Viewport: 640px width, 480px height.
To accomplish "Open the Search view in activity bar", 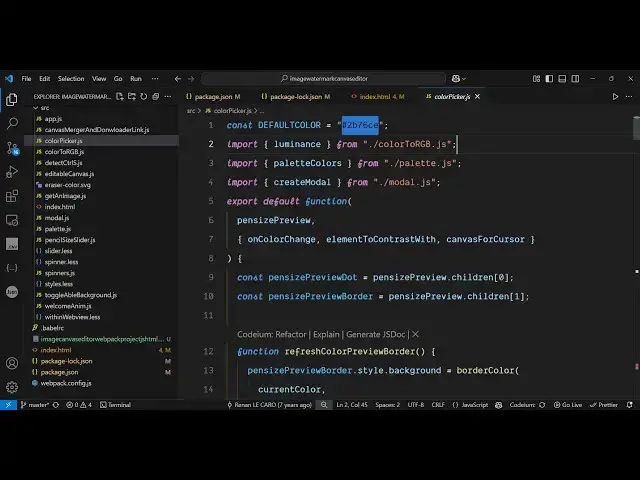I will coord(12,123).
